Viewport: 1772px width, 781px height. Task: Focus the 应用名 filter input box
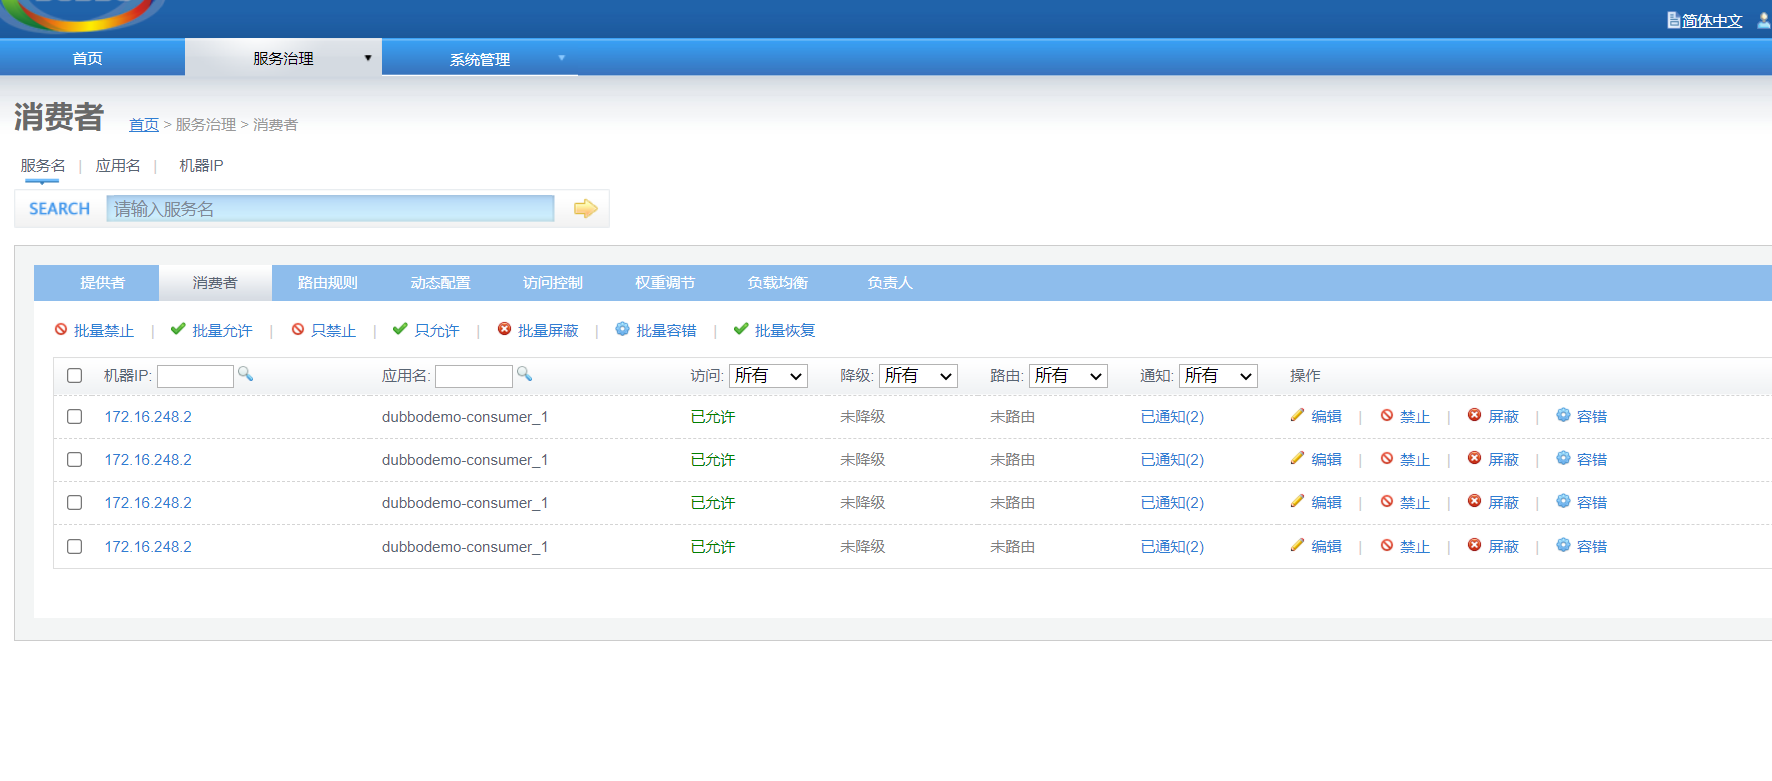474,376
